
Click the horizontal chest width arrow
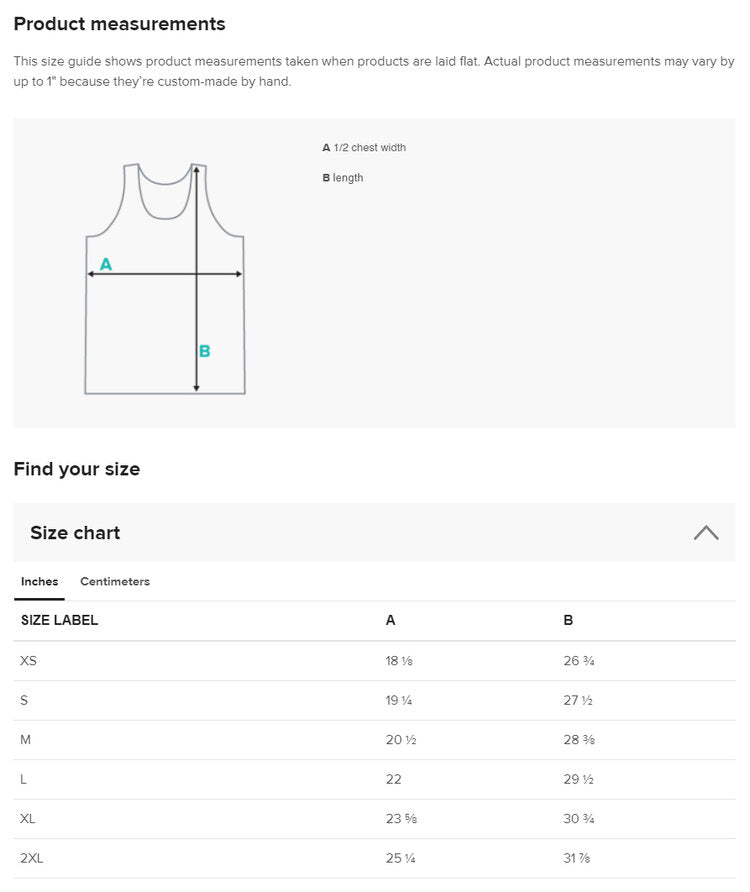tap(150, 273)
